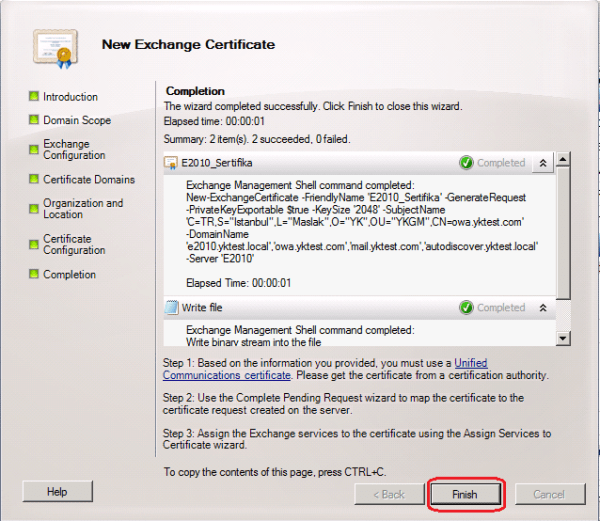The height and width of the screenshot is (521, 600).
Task: Select the Organization and Location step
Action: click(x=83, y=209)
